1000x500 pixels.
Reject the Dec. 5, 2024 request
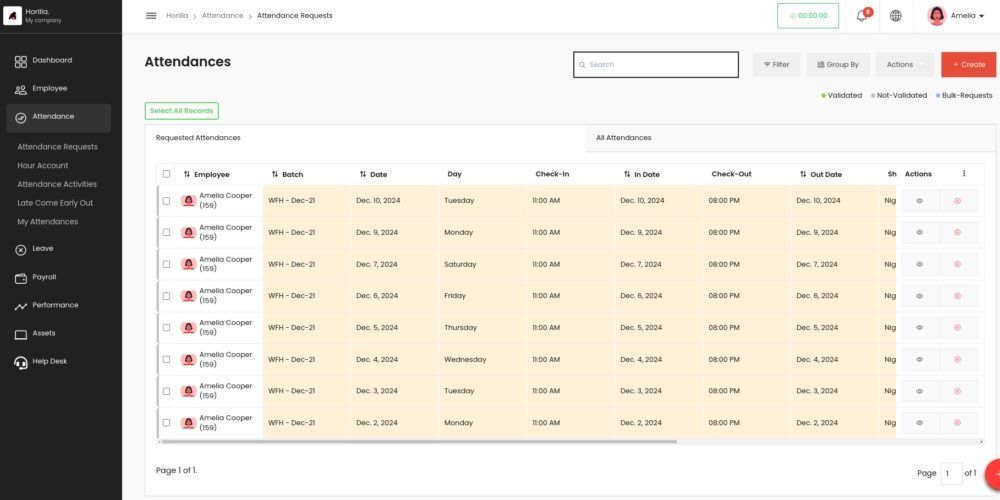[x=957, y=327]
